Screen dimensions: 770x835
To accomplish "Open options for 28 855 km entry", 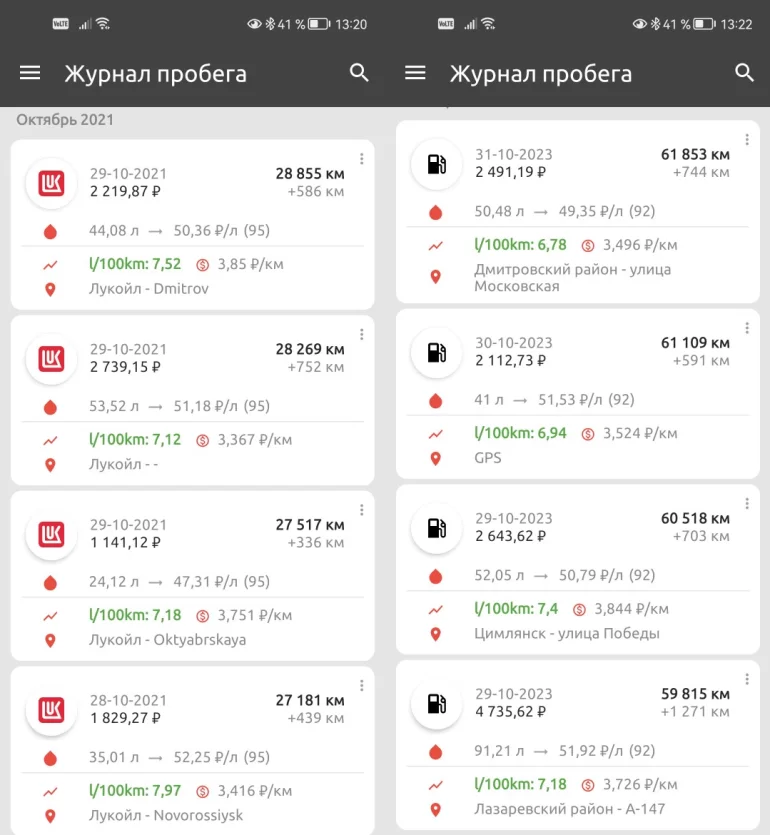I will click(x=362, y=159).
